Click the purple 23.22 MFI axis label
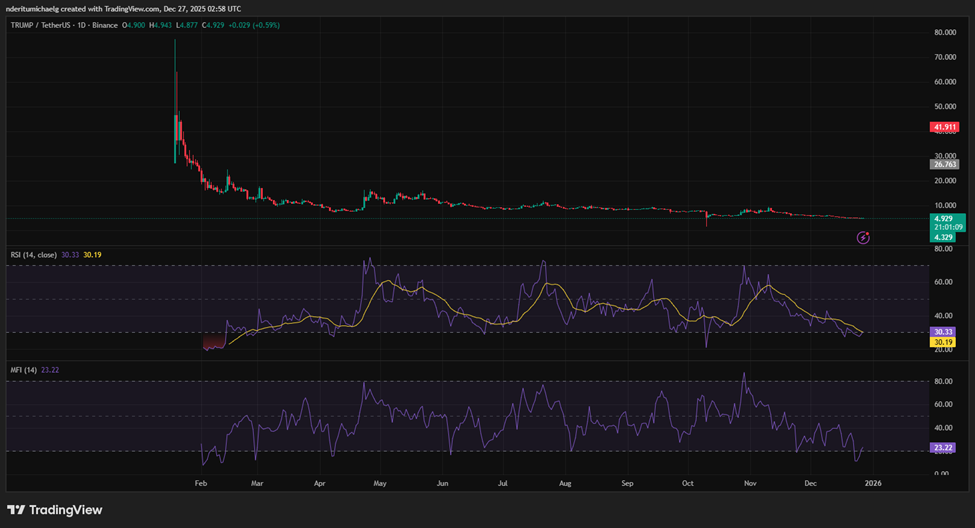Screen dimensions: 975x528 (945, 449)
